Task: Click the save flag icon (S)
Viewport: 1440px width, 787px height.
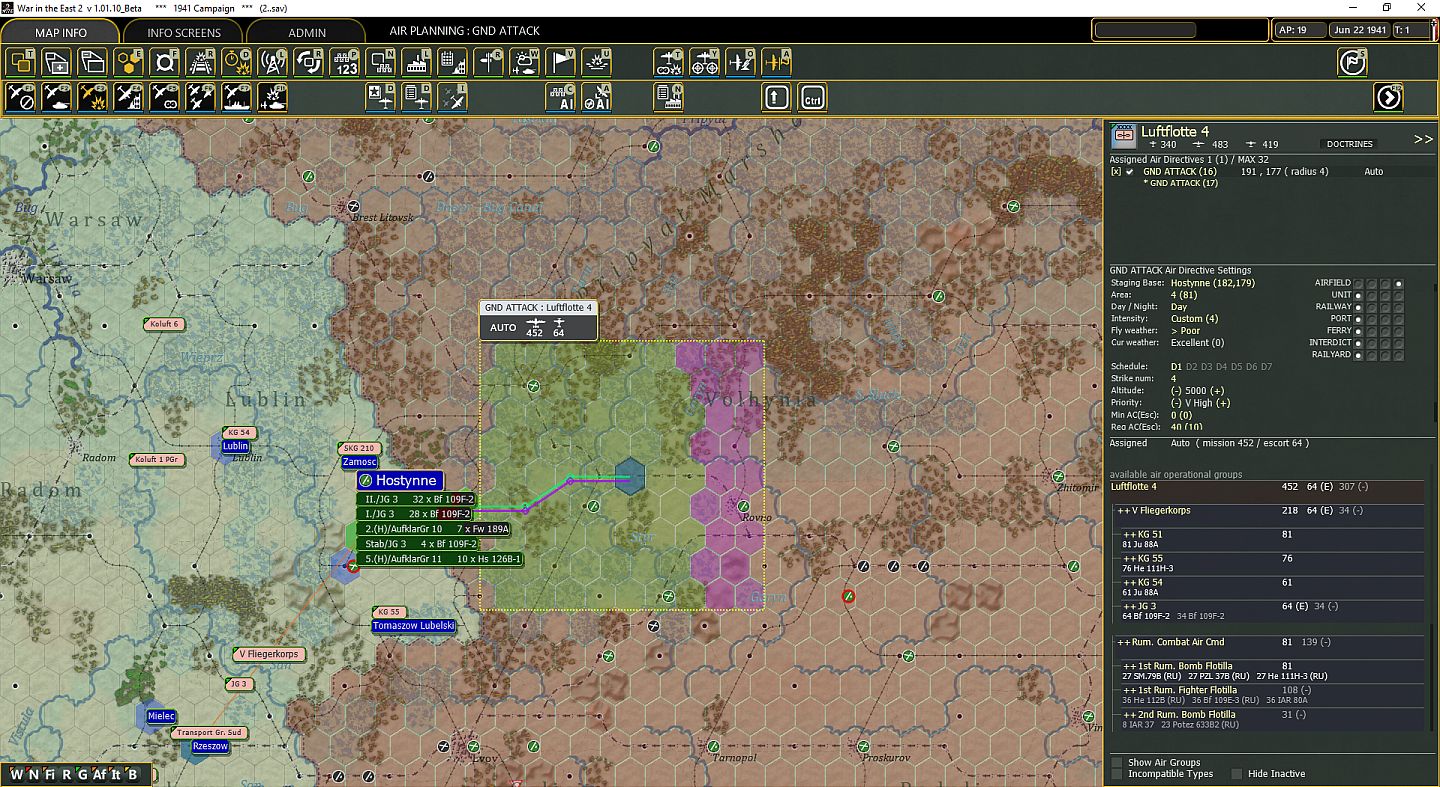Action: [1352, 62]
